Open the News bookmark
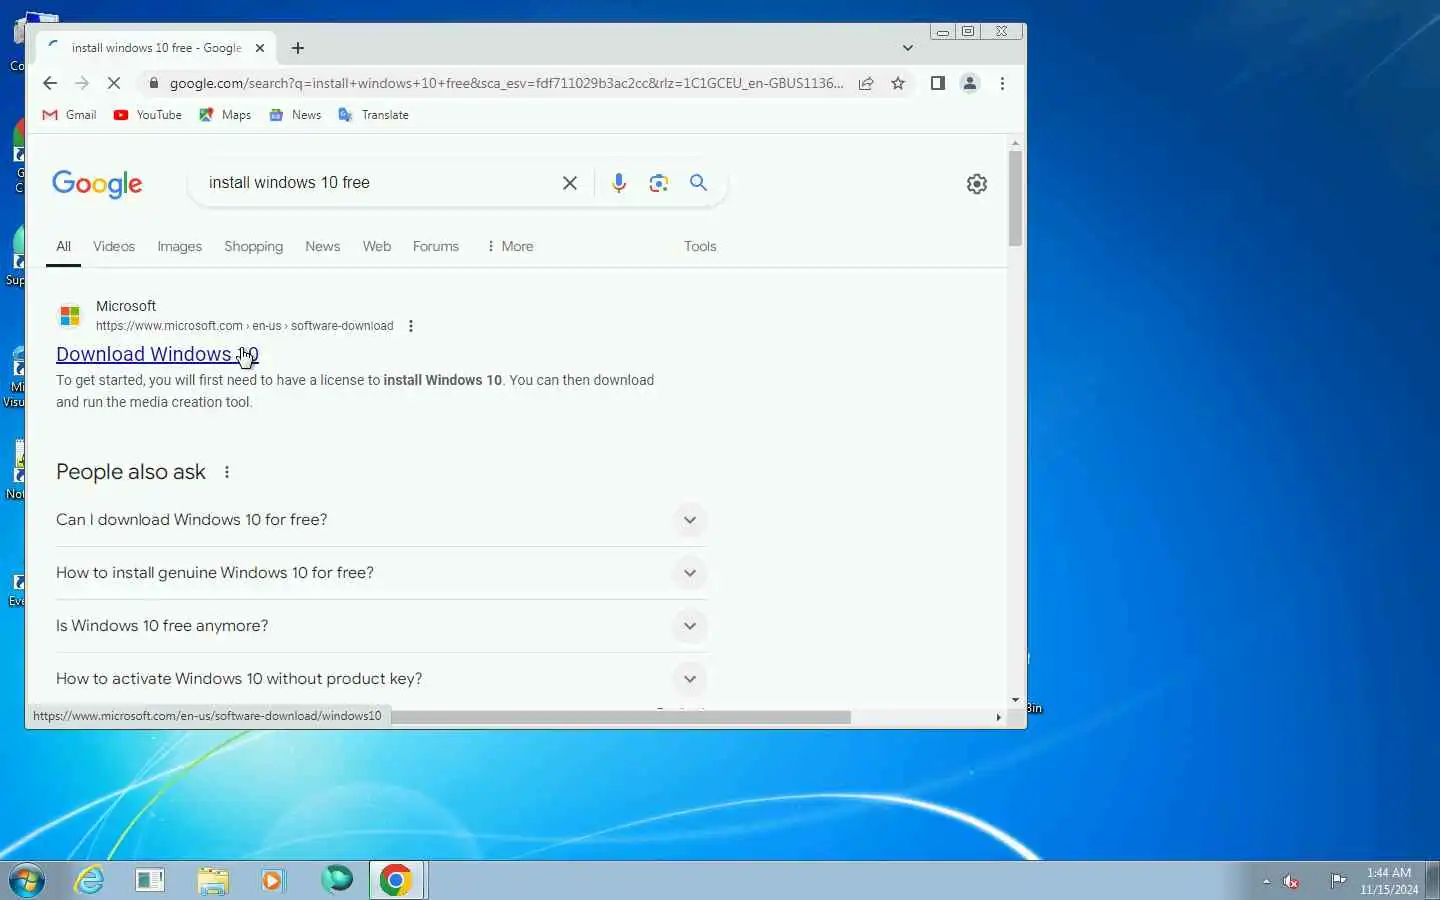 click(295, 115)
